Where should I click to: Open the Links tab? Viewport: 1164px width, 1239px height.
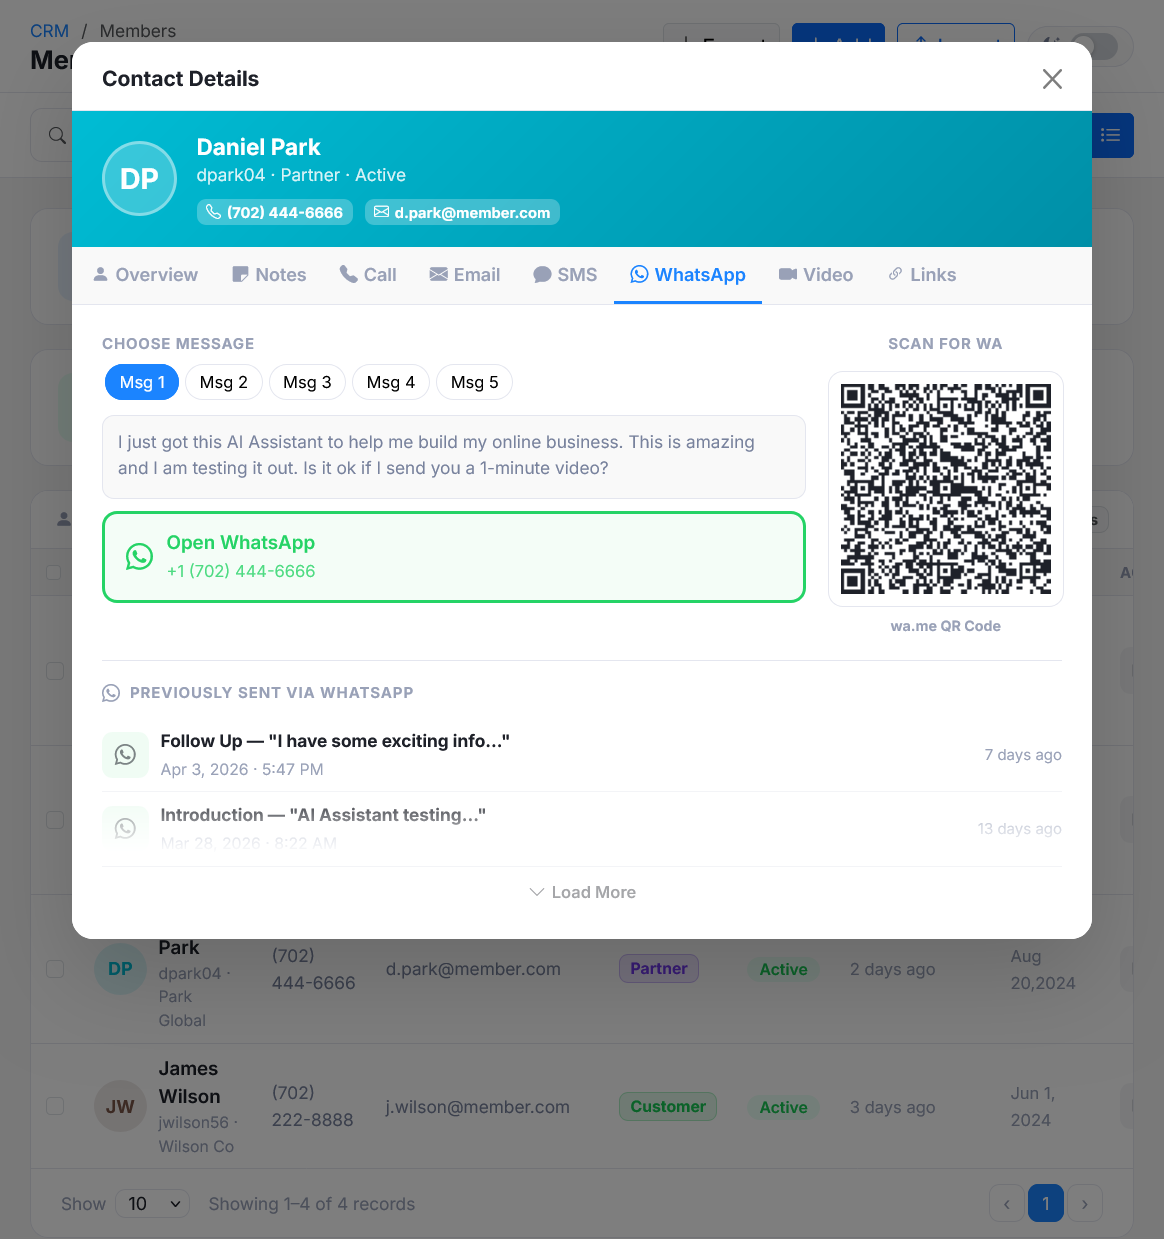(922, 275)
